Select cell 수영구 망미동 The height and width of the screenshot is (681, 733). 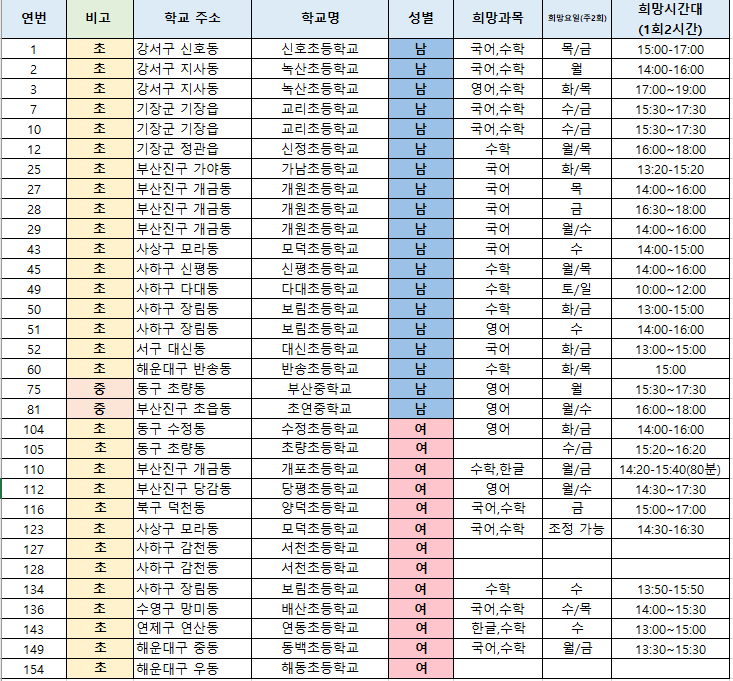click(x=192, y=609)
